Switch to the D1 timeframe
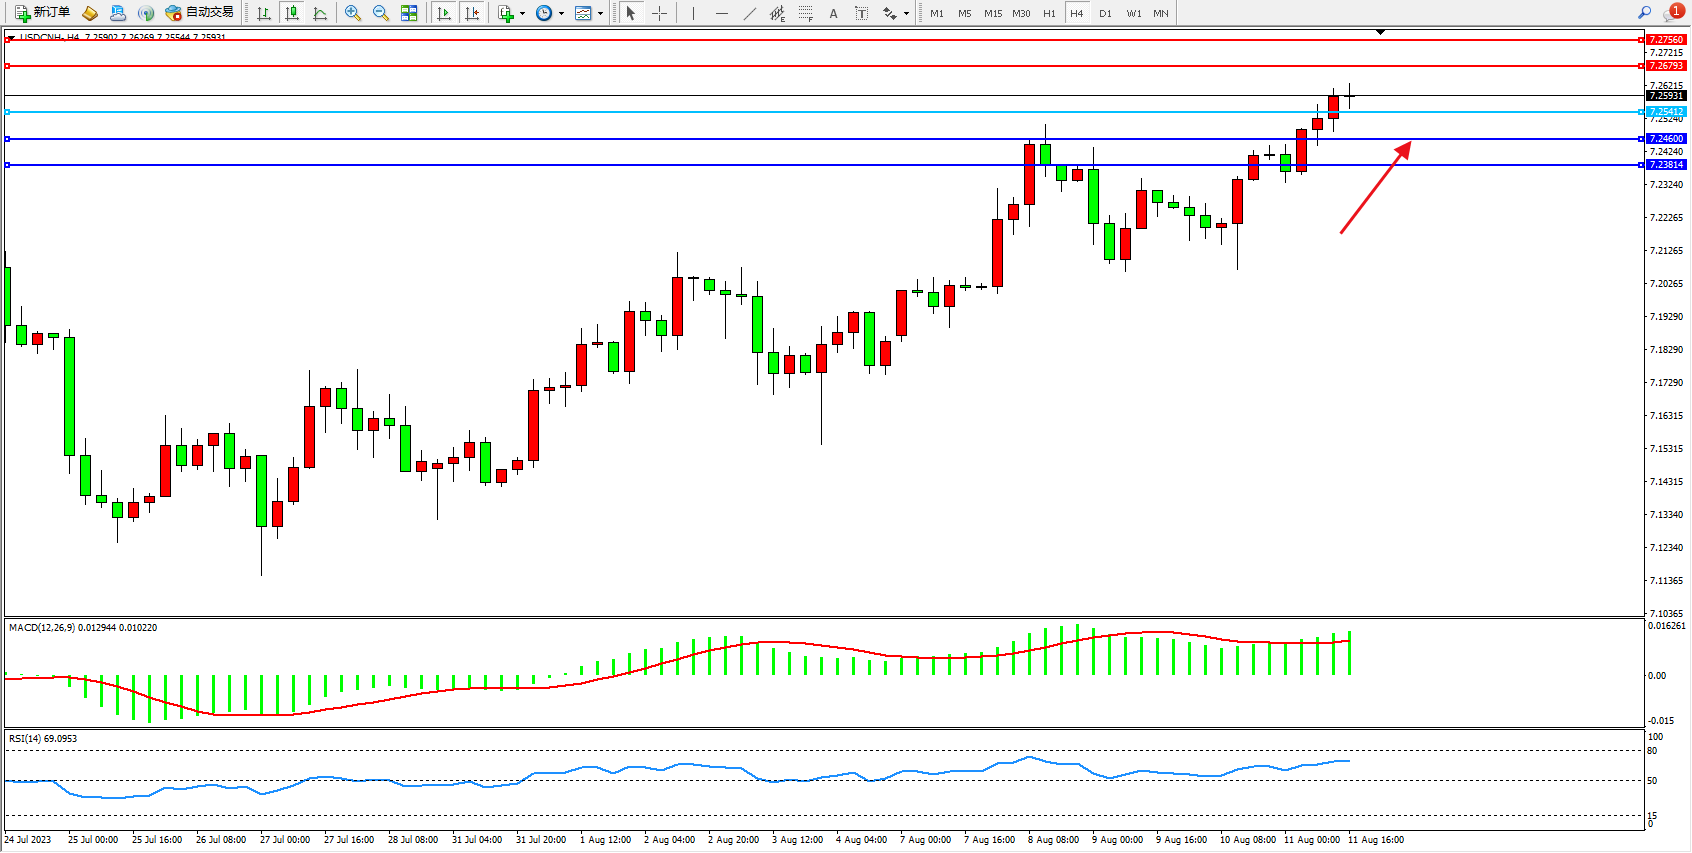This screenshot has height=853, width=1692. 1105,13
